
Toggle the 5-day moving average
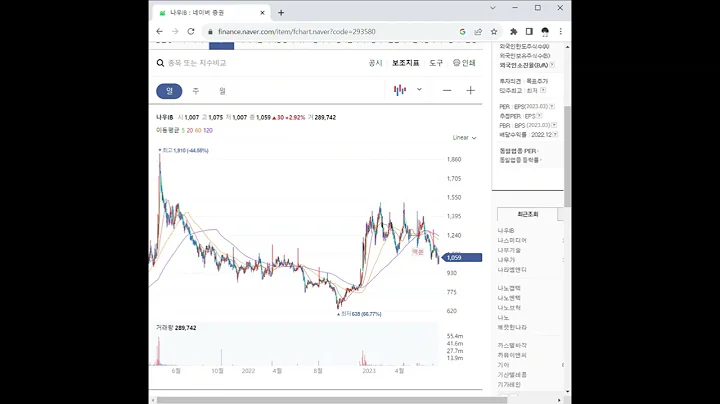(x=183, y=130)
